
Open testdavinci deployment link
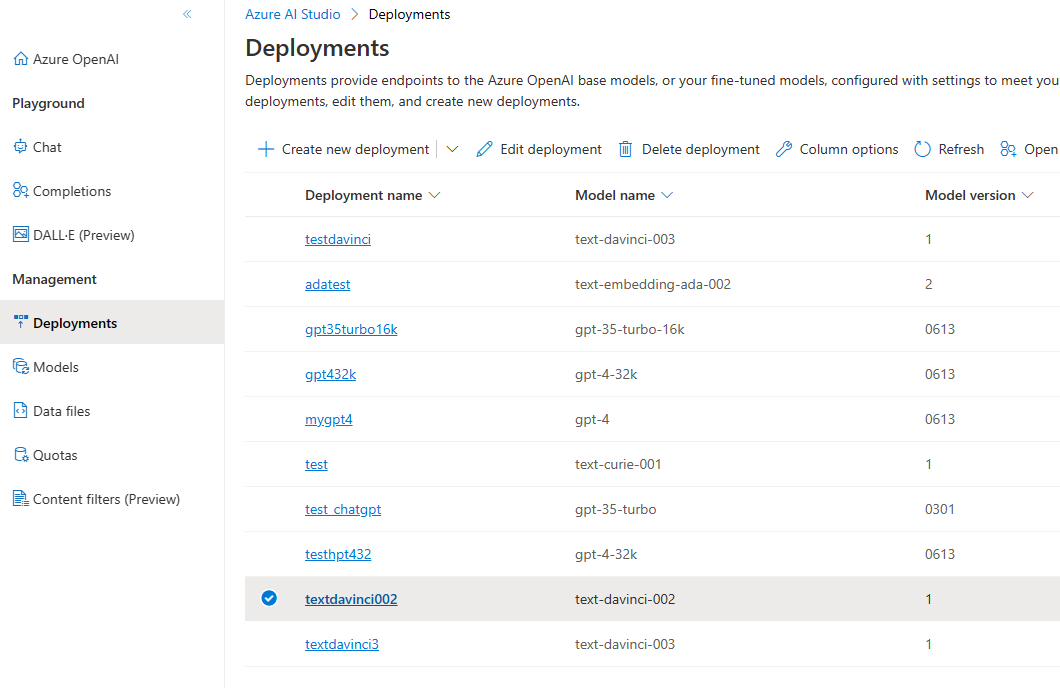click(338, 239)
